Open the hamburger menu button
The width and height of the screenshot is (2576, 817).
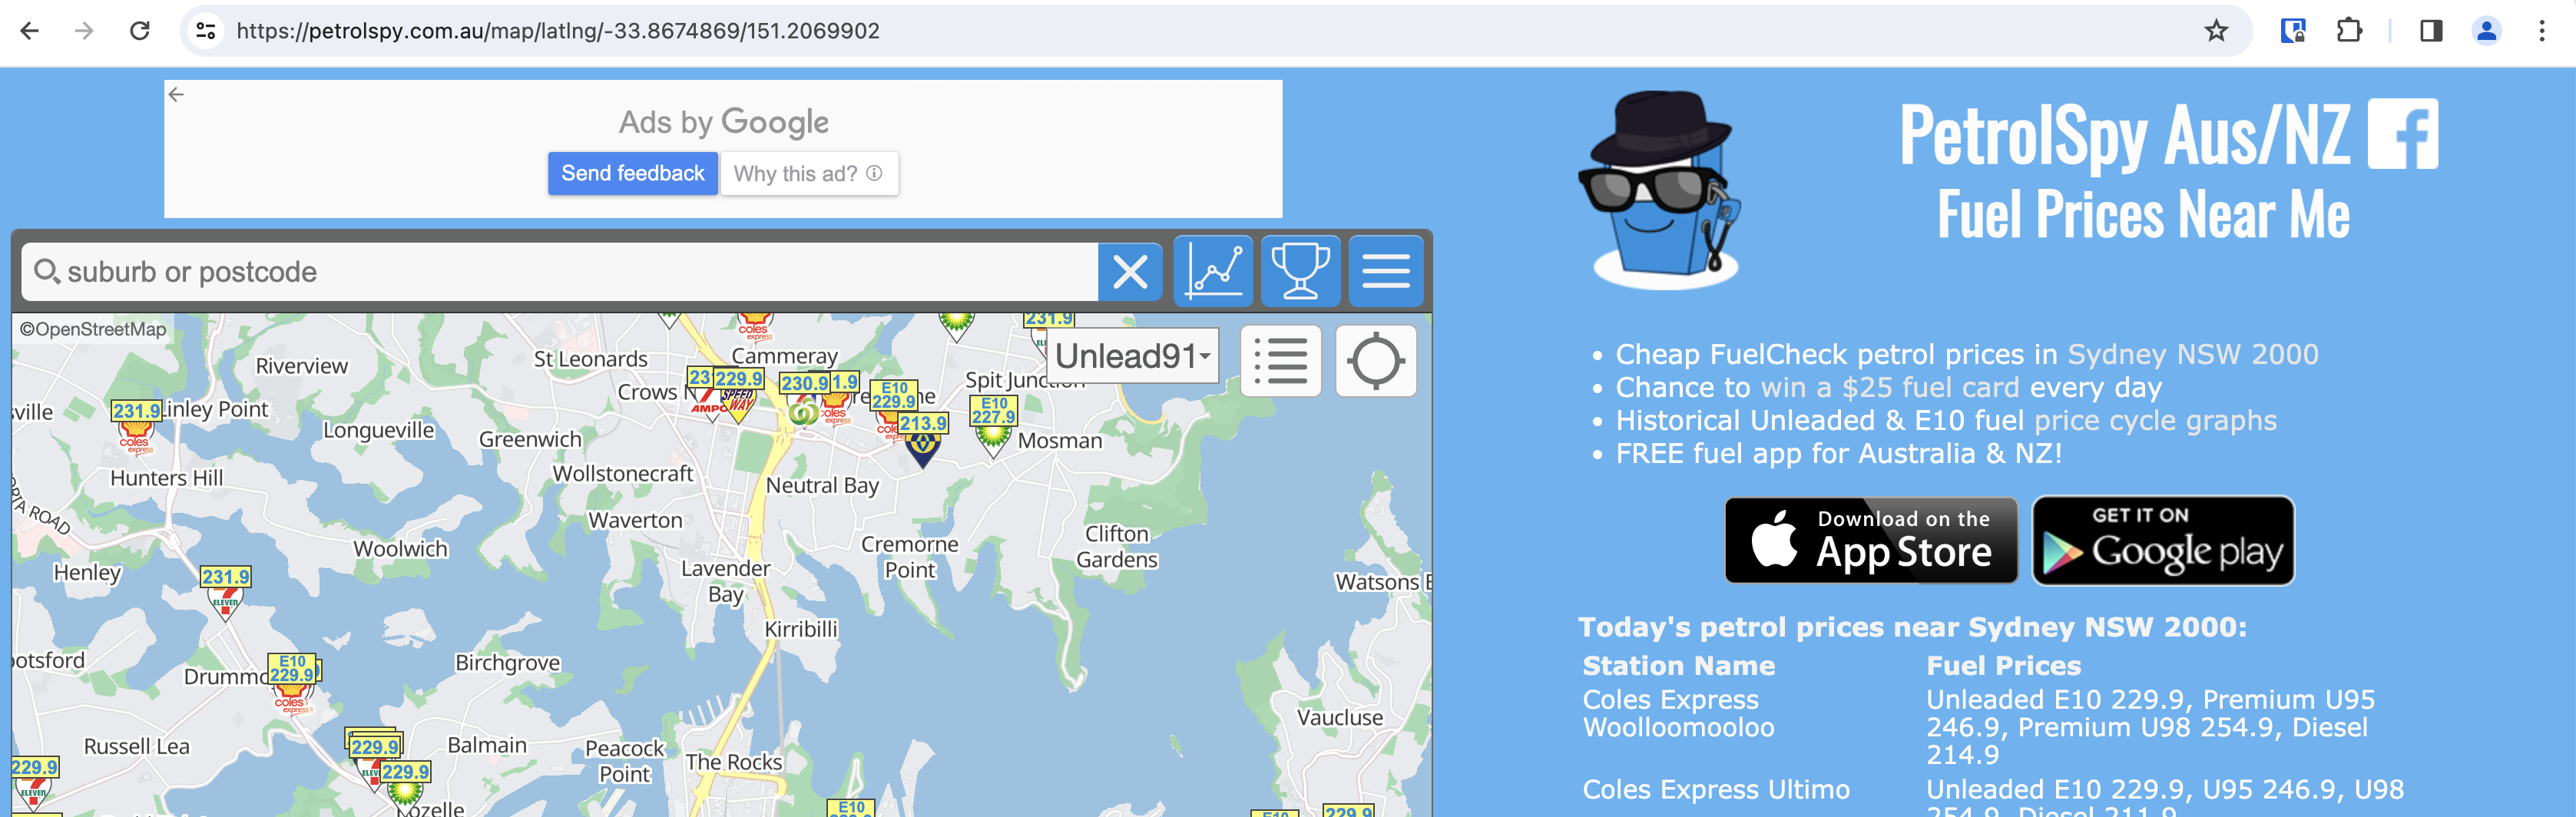click(x=1385, y=271)
